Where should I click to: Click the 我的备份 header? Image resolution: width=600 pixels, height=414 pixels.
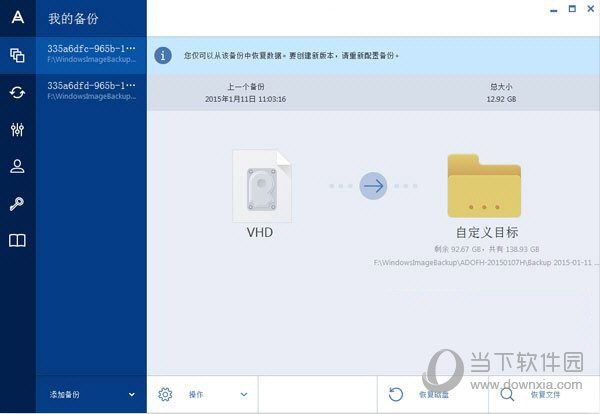point(73,18)
